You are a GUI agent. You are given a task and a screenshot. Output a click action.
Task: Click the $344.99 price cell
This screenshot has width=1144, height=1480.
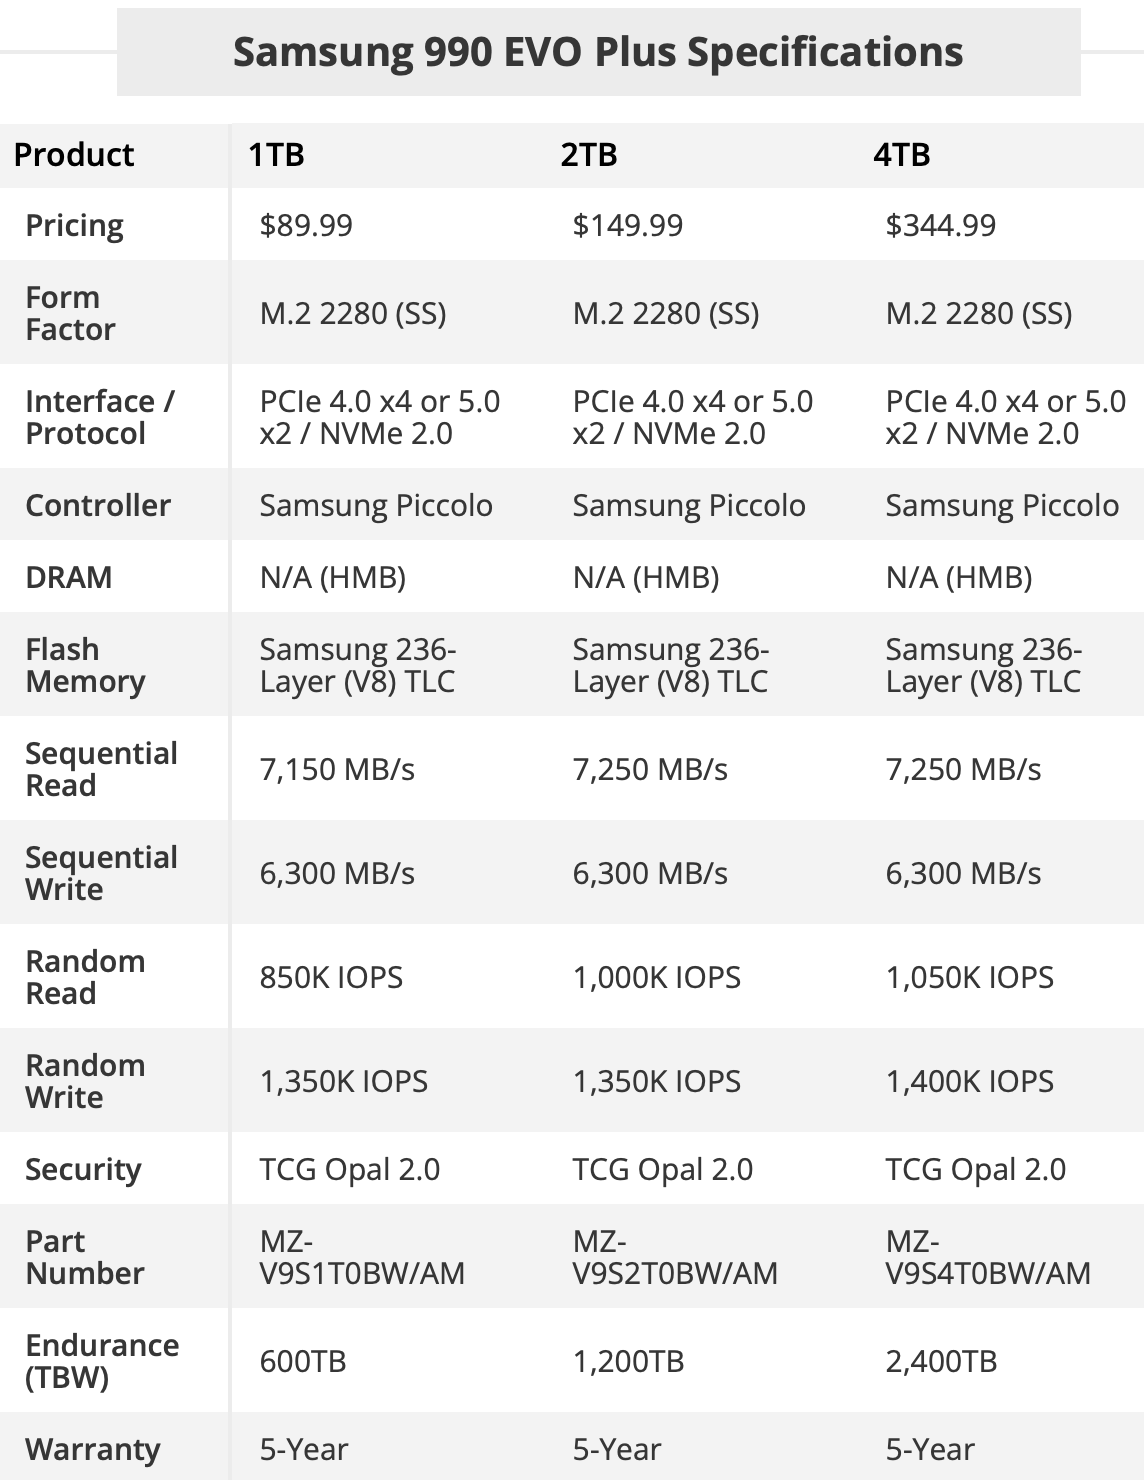[940, 225]
